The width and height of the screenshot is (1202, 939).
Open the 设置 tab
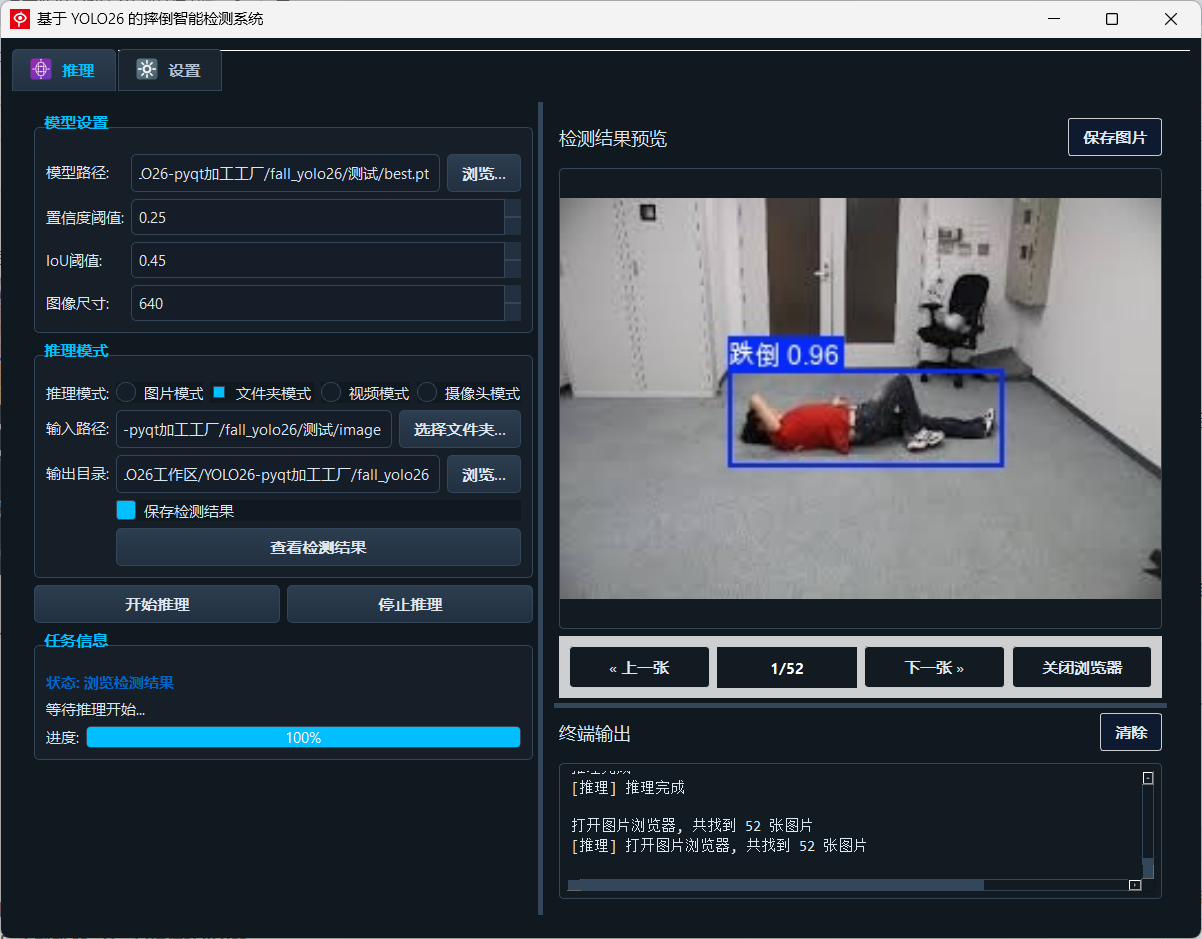coord(170,70)
